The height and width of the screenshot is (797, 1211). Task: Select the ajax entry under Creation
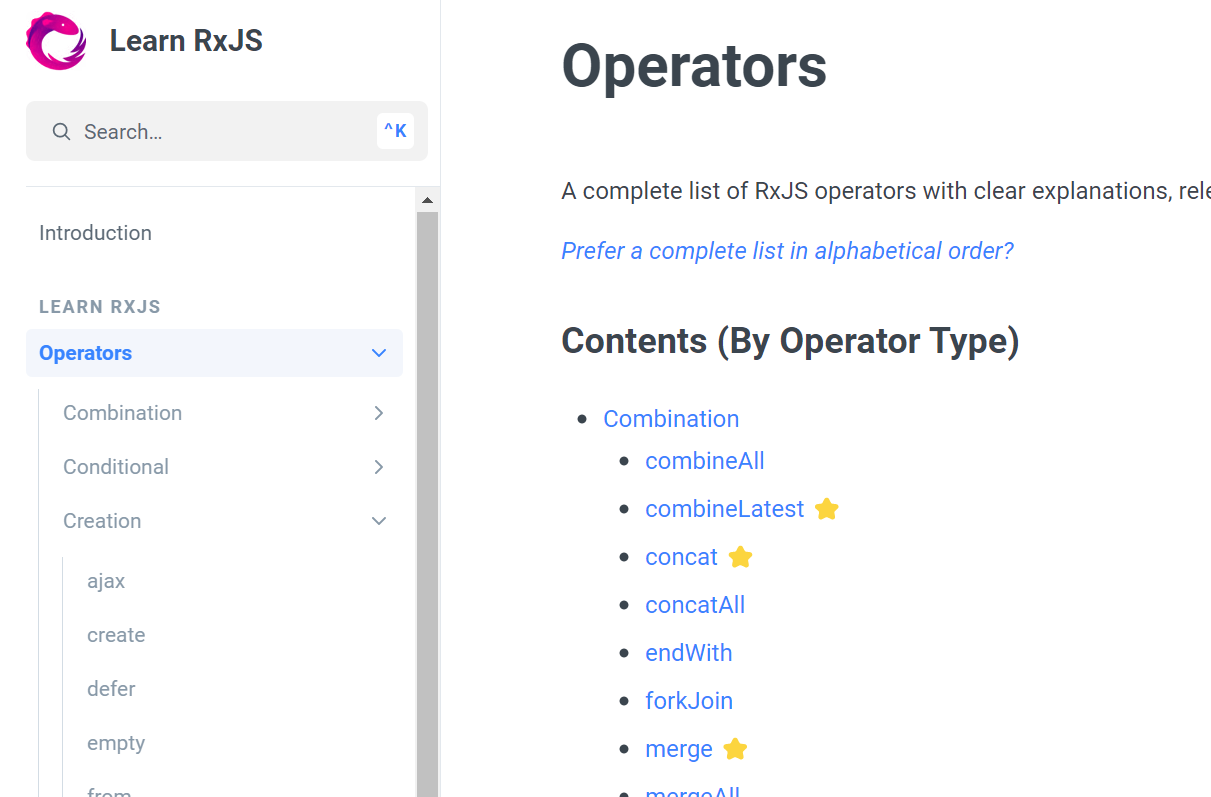tap(106, 581)
